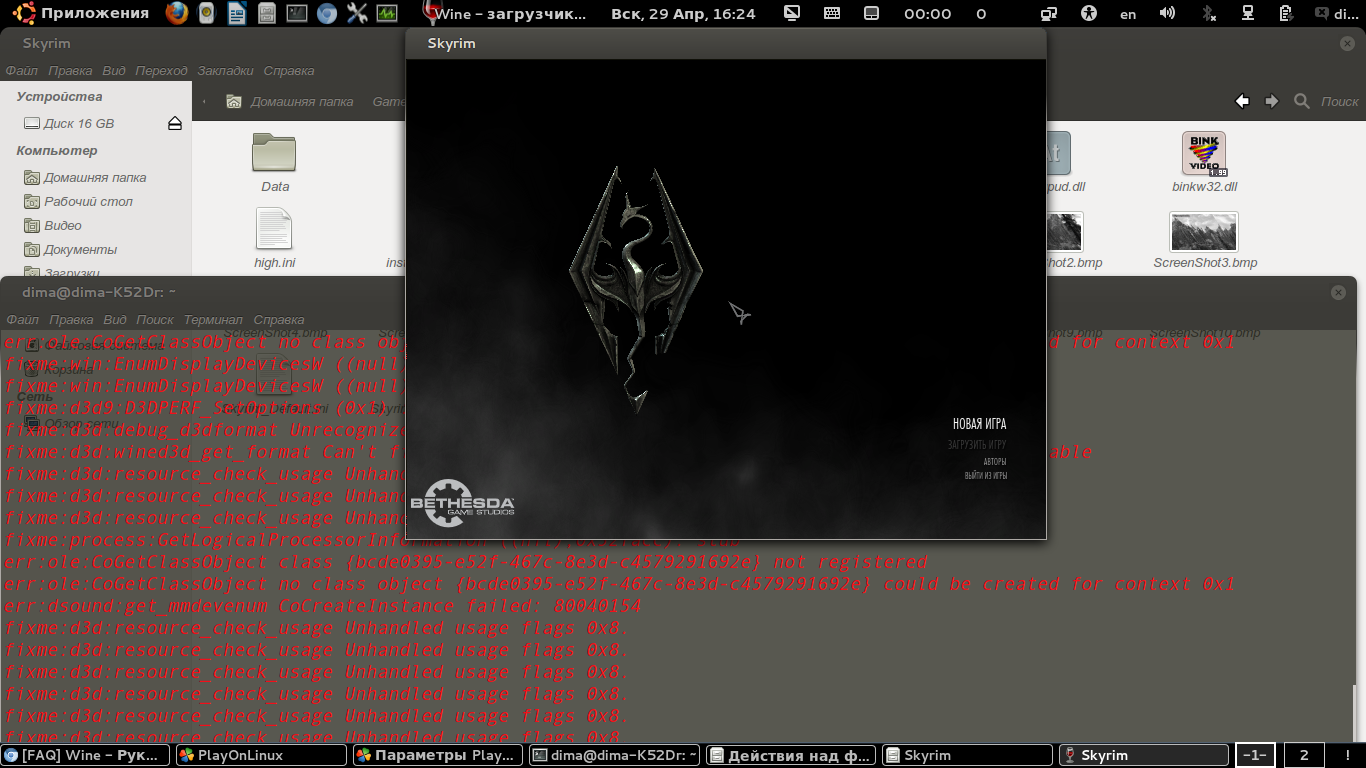Screen dimensions: 1366x768
Task: Launch LibreOffice Writer from top panel
Action: pyautogui.click(x=236, y=13)
